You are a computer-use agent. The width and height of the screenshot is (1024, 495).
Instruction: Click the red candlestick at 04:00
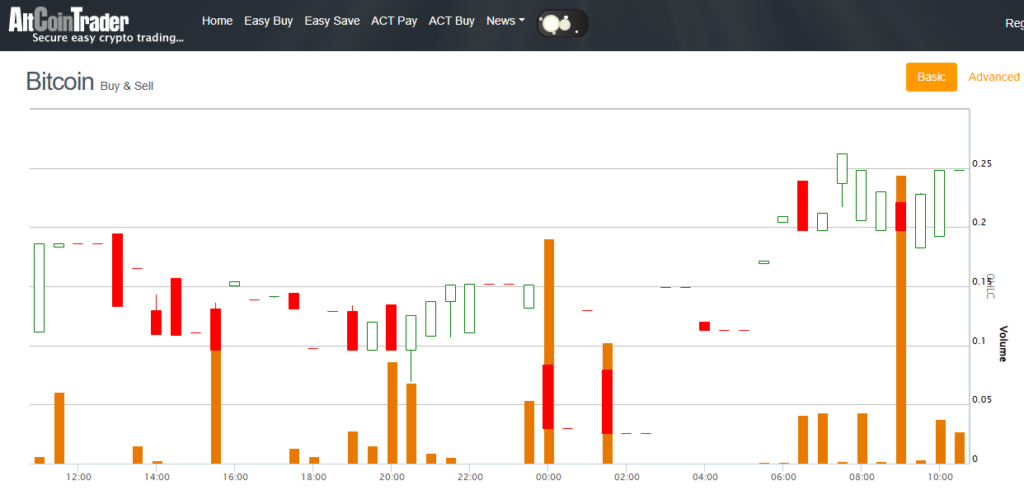(705, 326)
